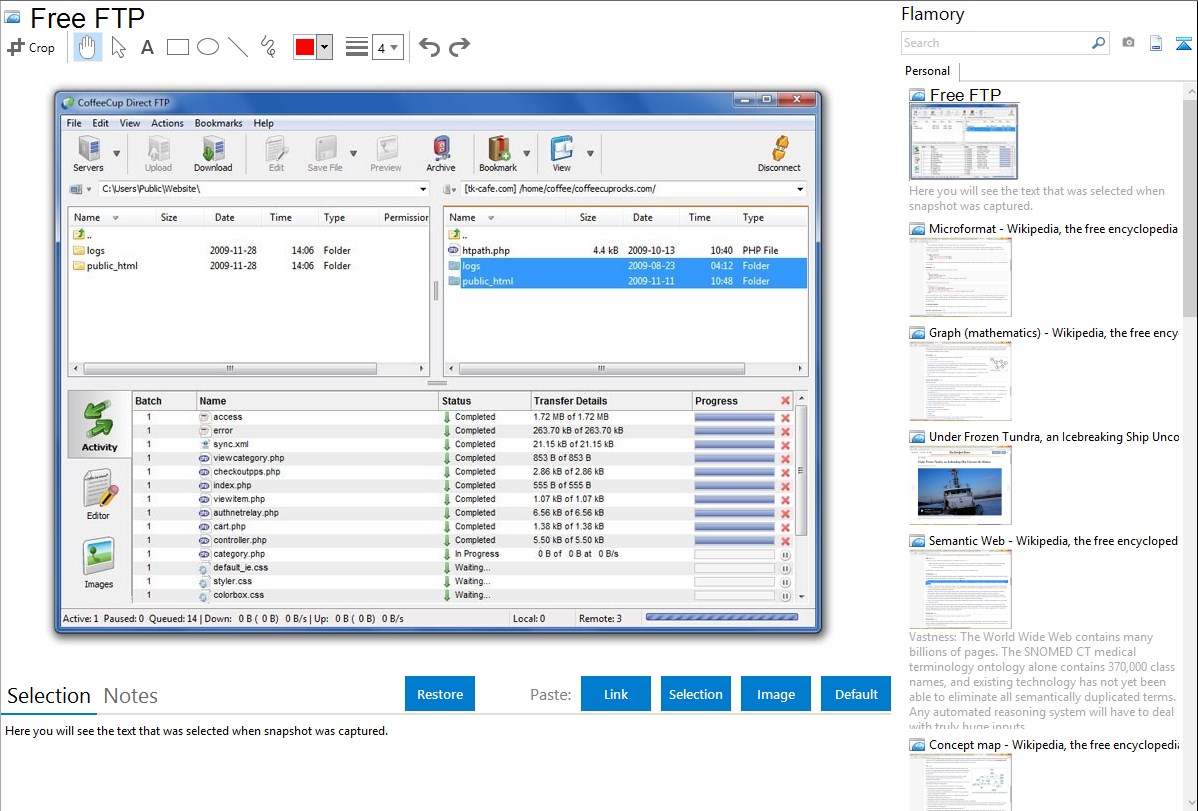This screenshot has height=811, width=1198.
Task: Click the Upload toolbar icon
Action: pos(158,154)
